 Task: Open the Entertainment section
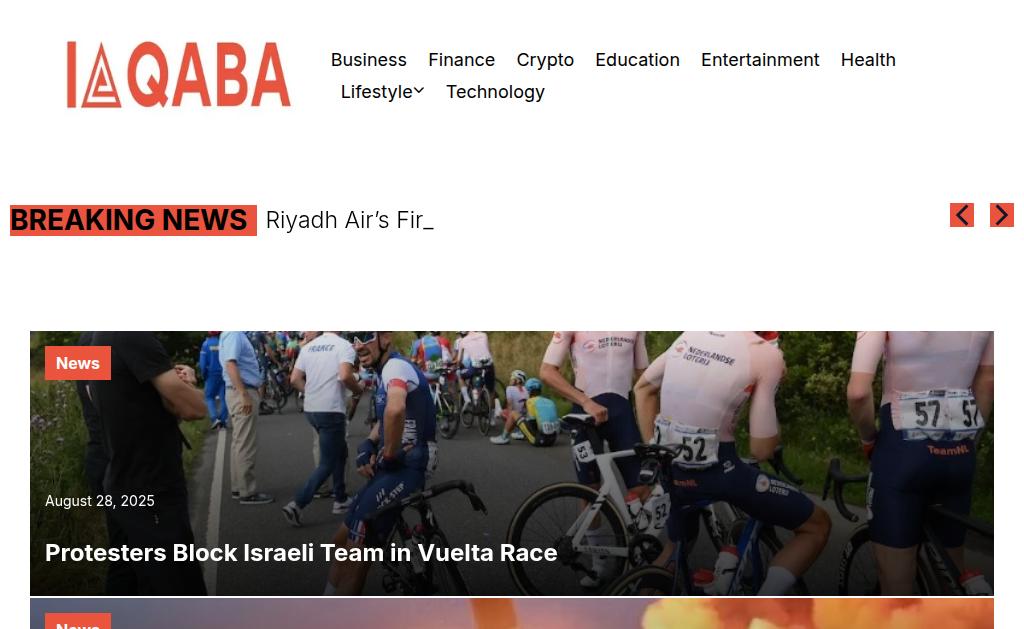pyautogui.click(x=760, y=59)
